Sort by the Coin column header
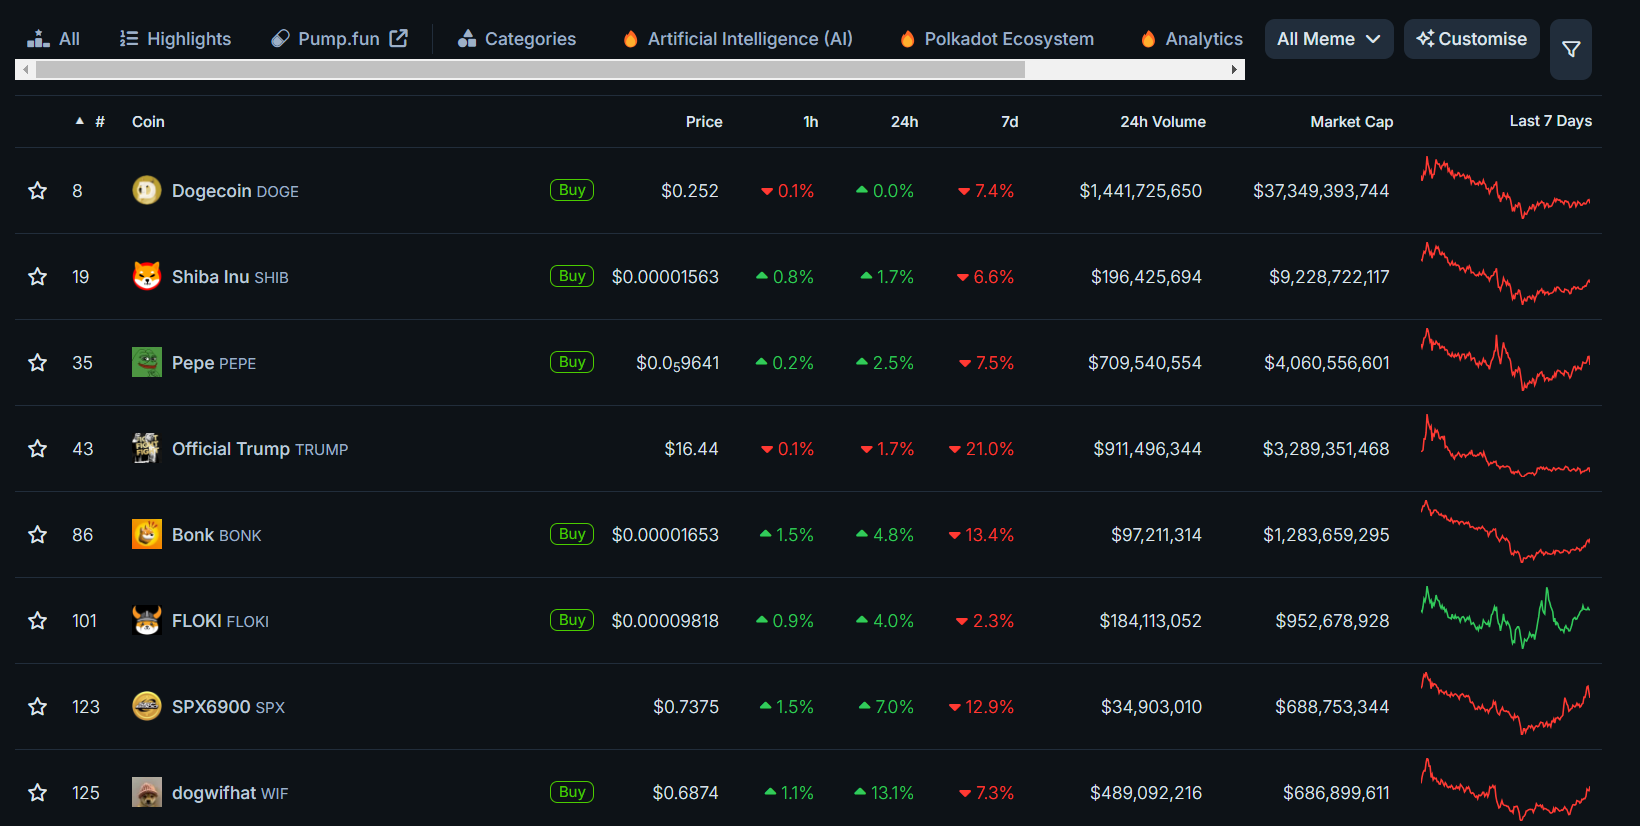This screenshot has width=1640, height=826. point(148,121)
